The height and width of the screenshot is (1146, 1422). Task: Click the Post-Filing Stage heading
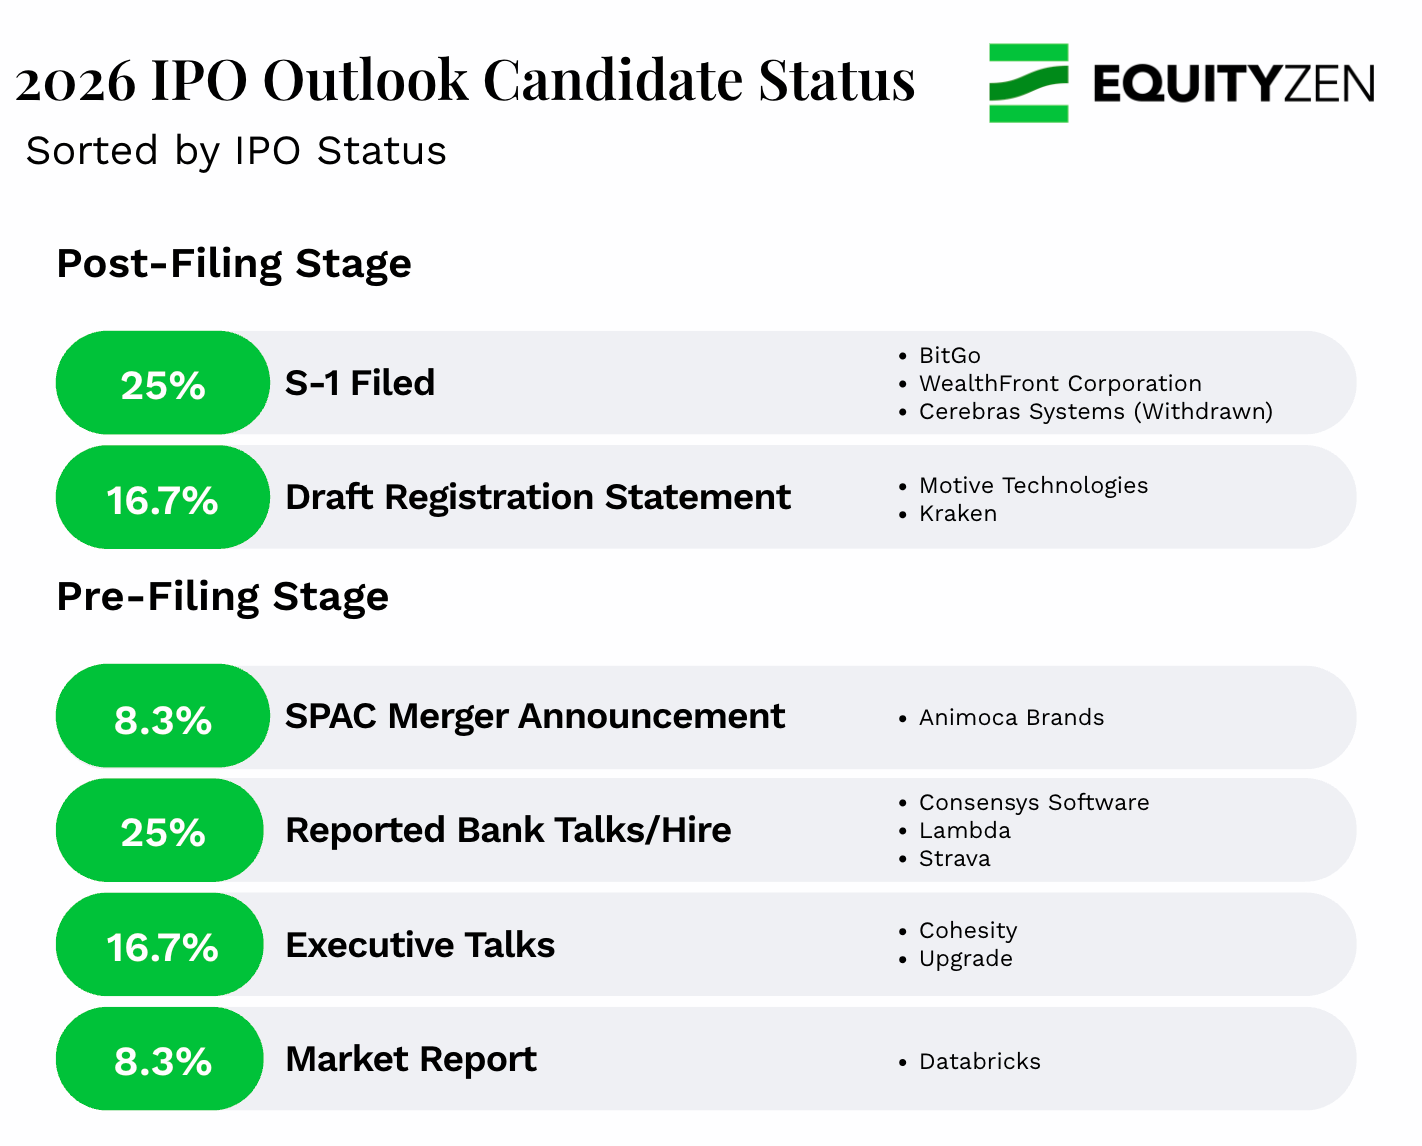click(234, 264)
